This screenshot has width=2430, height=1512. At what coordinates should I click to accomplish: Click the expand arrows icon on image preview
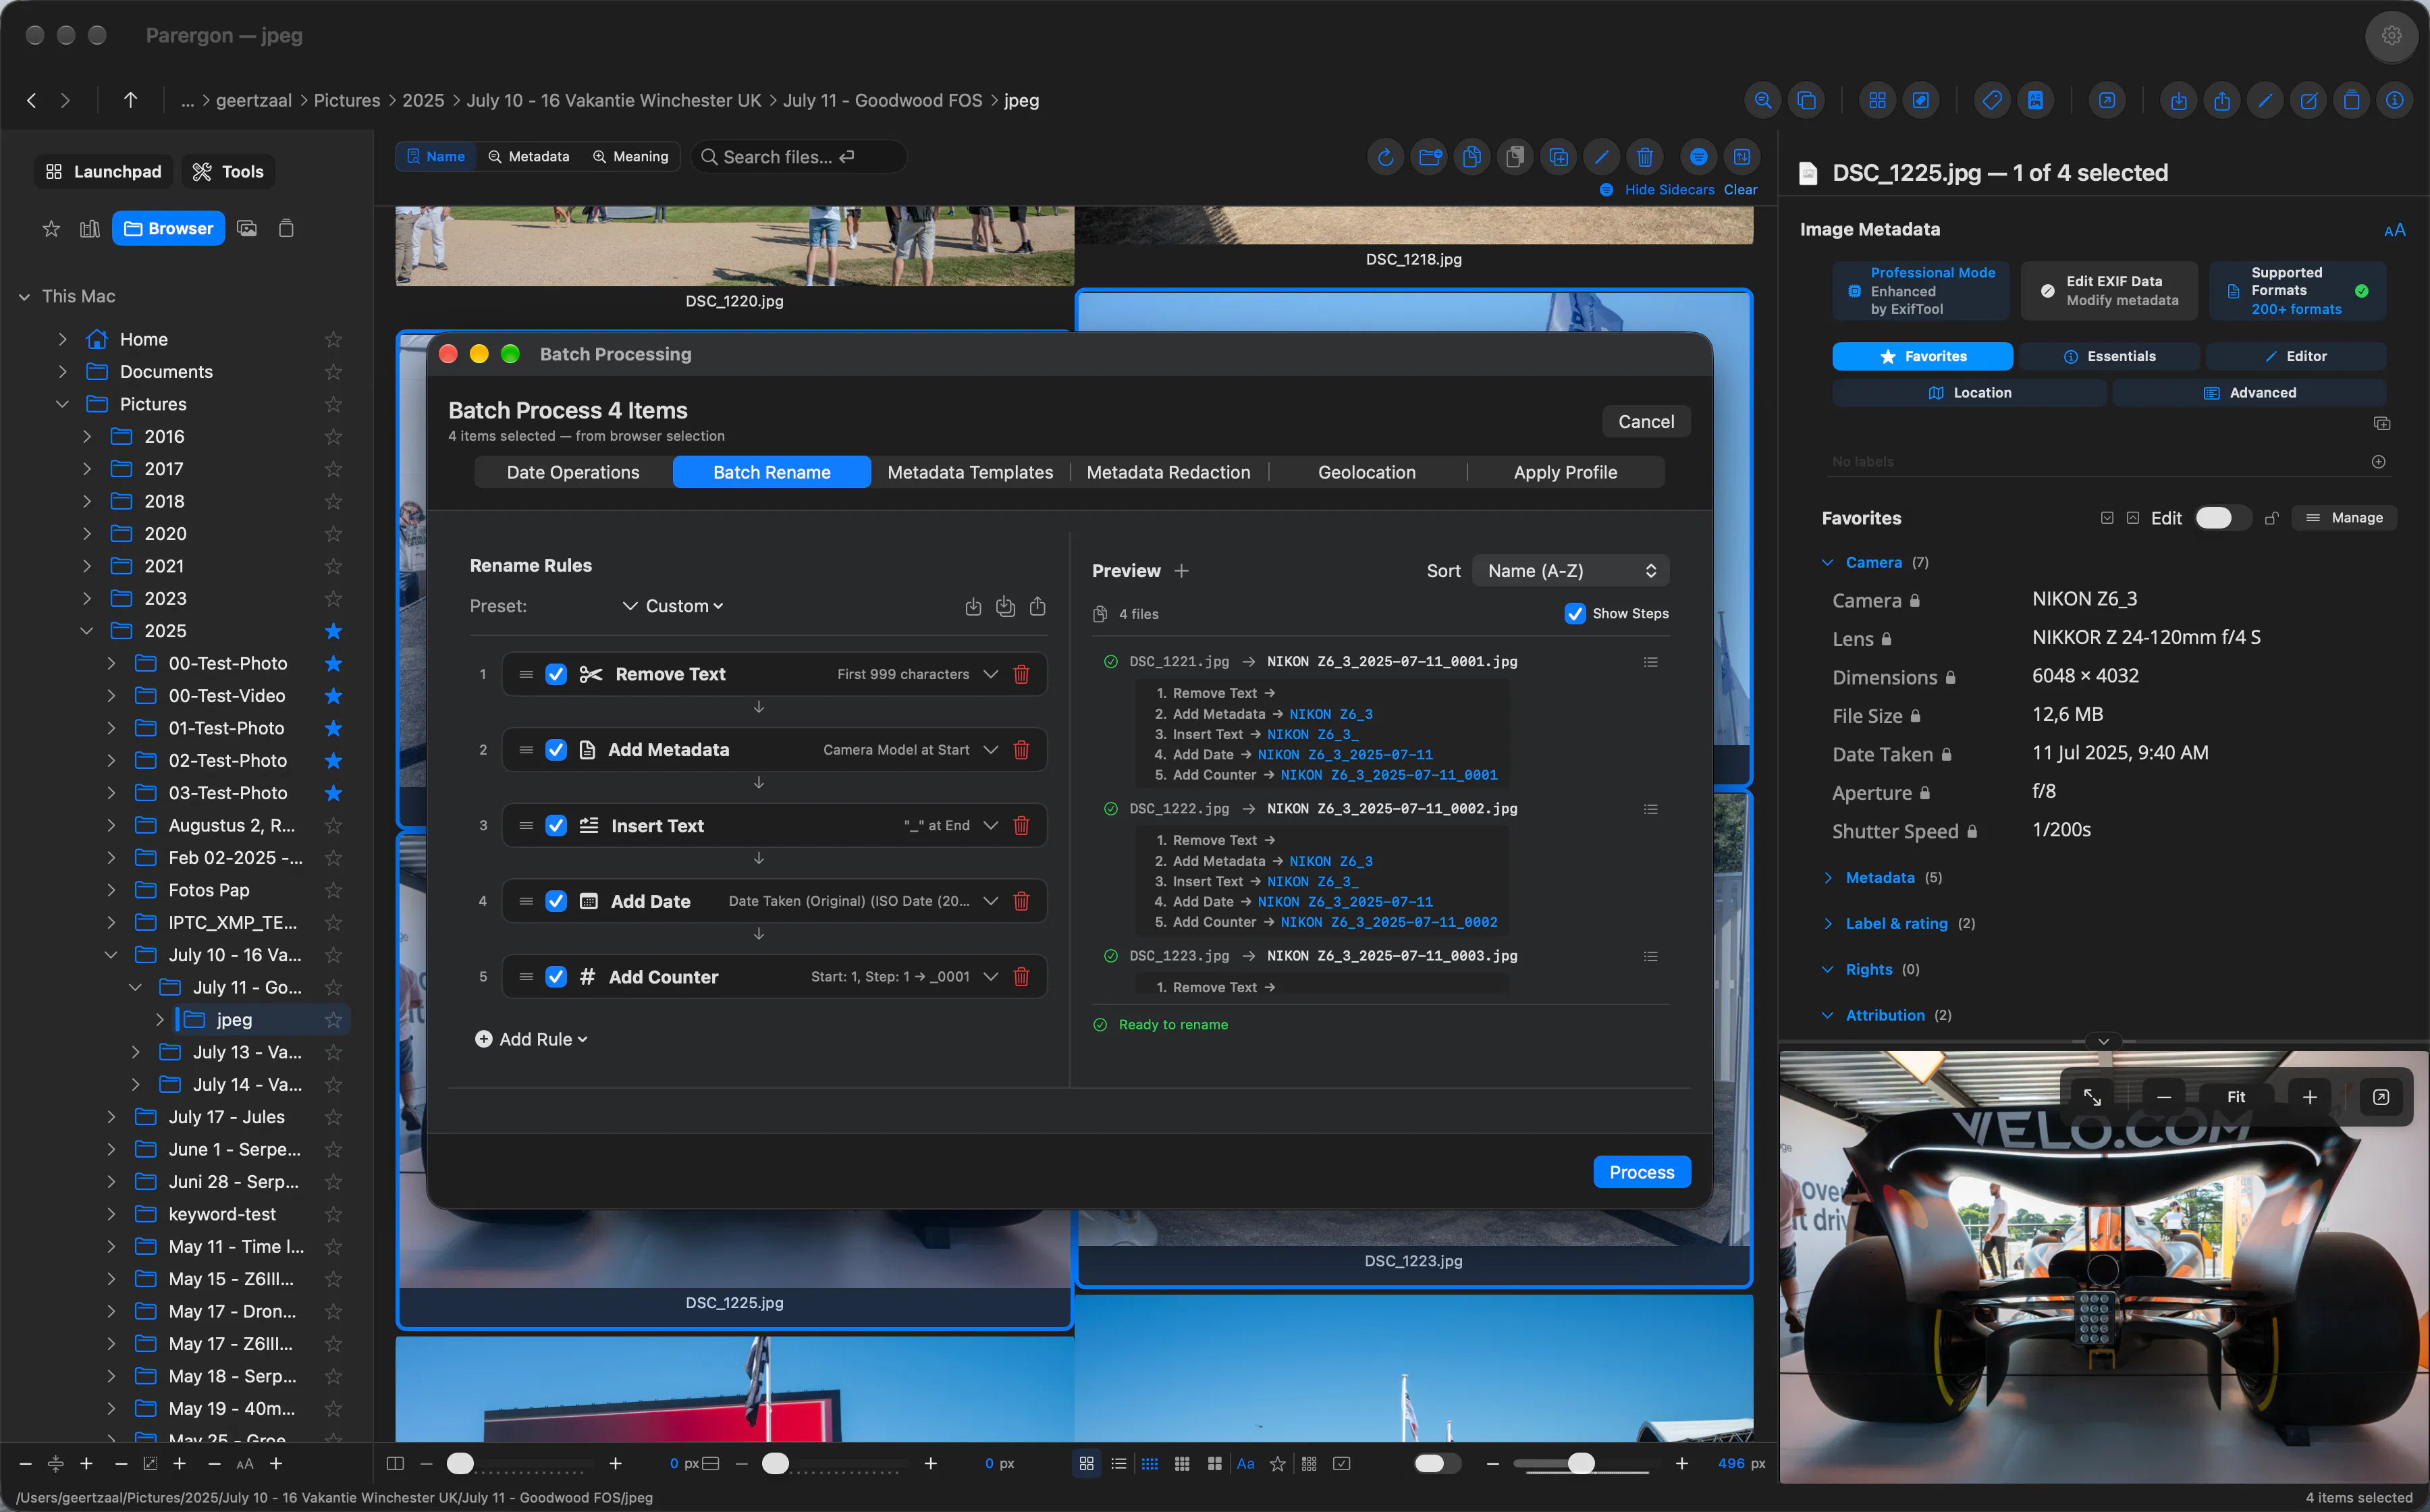(2091, 1097)
